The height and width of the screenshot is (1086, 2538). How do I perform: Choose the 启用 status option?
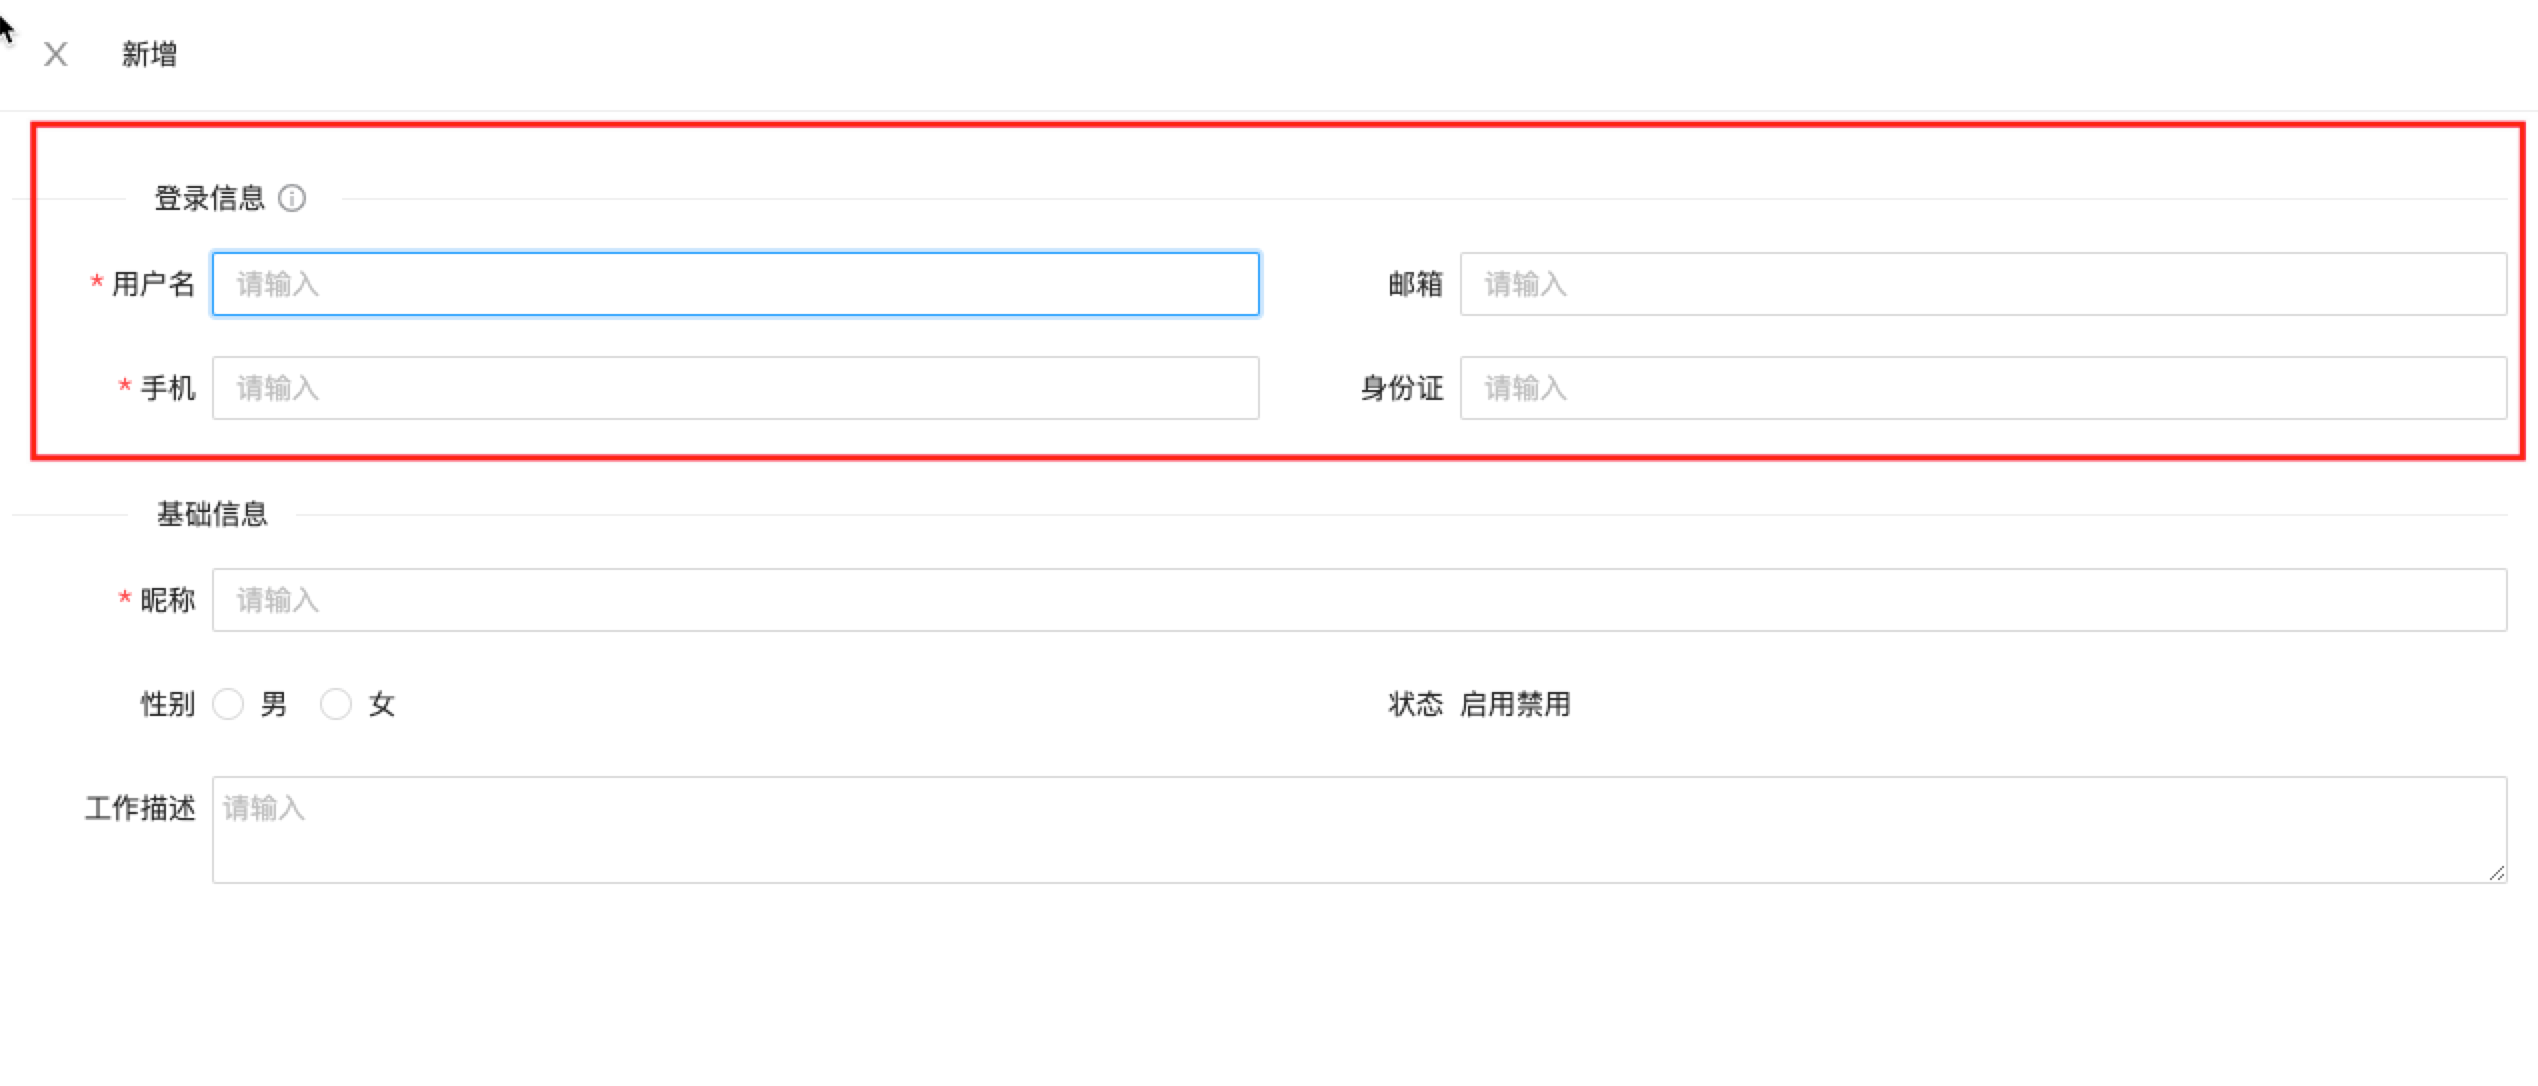pos(1487,704)
